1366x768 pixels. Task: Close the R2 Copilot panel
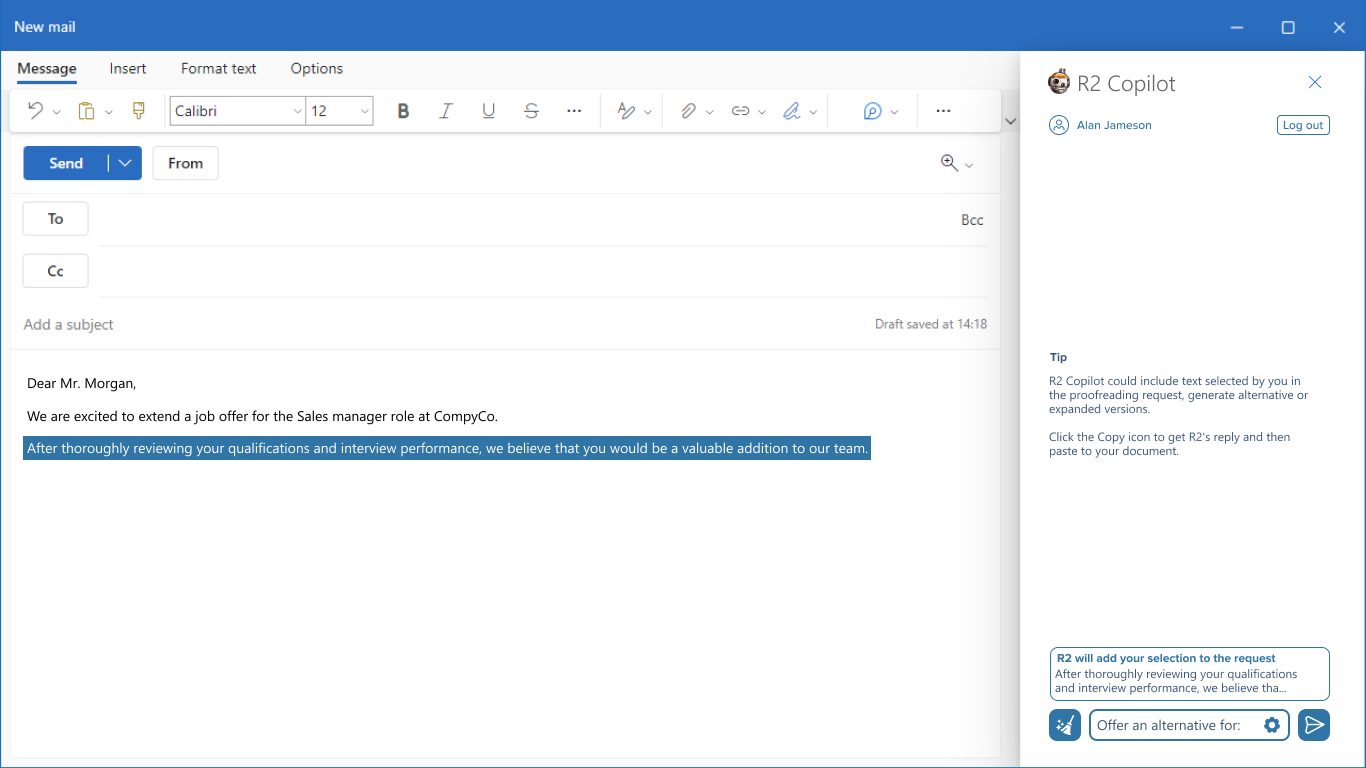[1315, 82]
